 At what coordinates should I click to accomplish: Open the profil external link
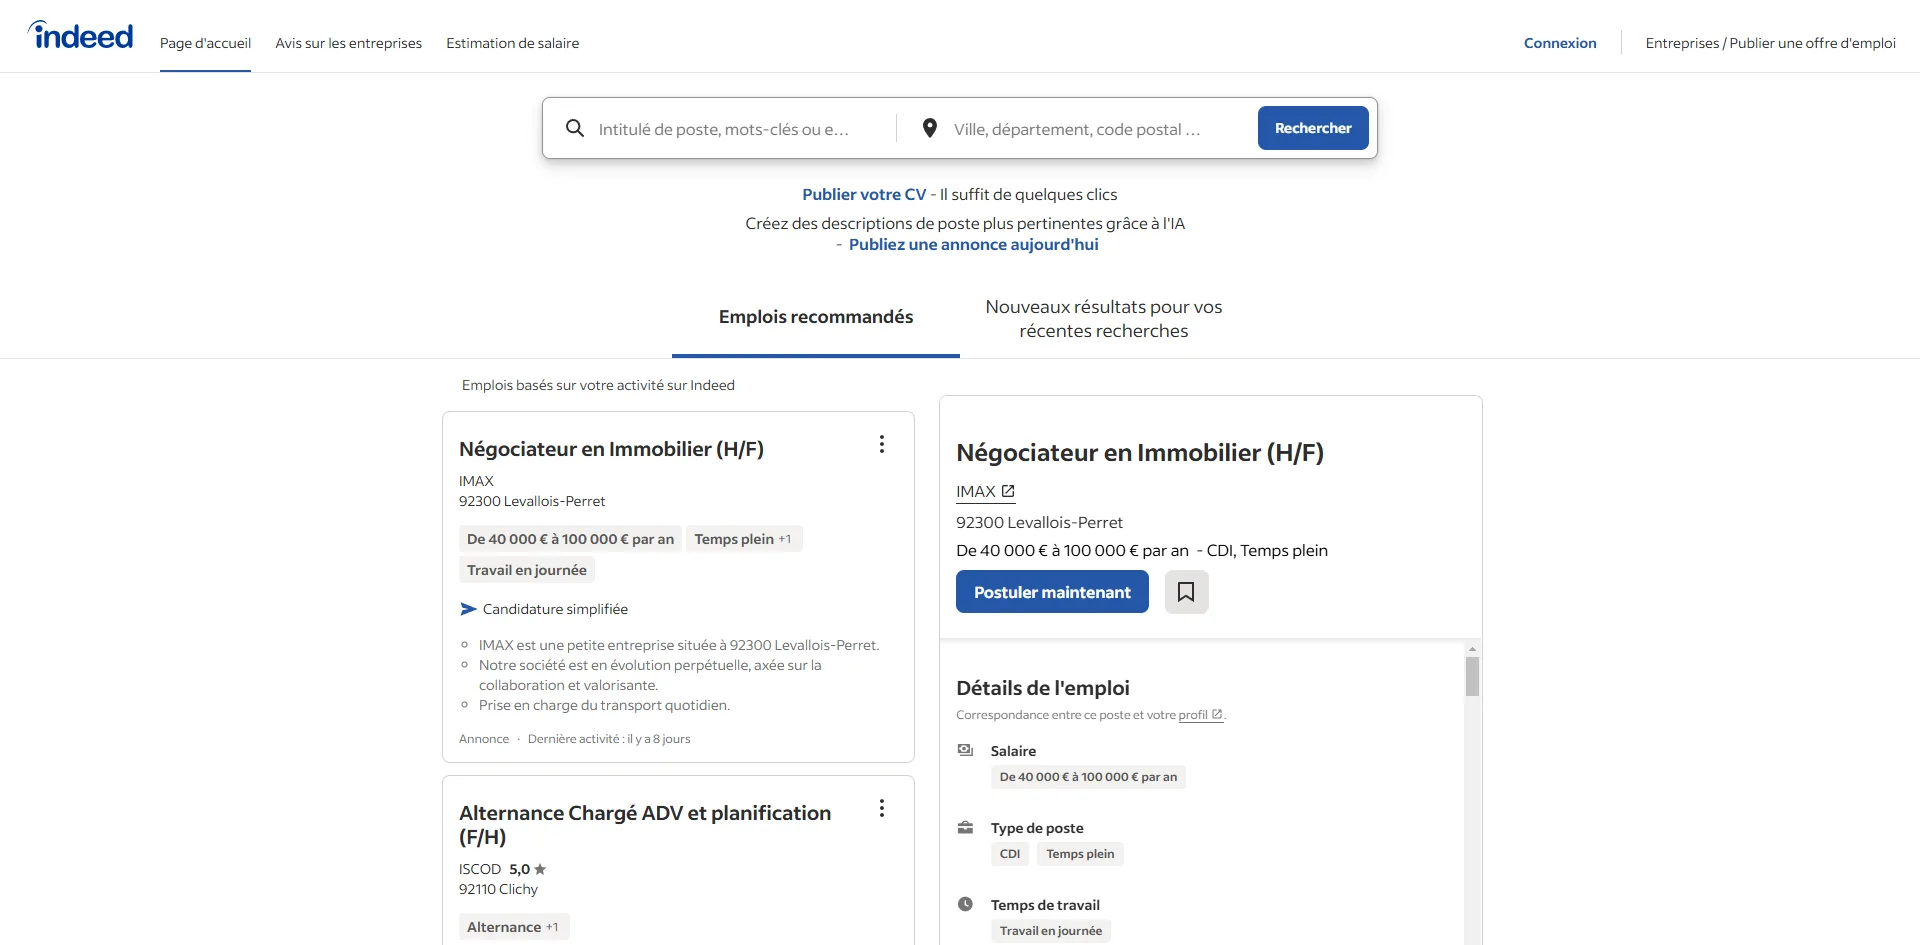[x=1200, y=715]
